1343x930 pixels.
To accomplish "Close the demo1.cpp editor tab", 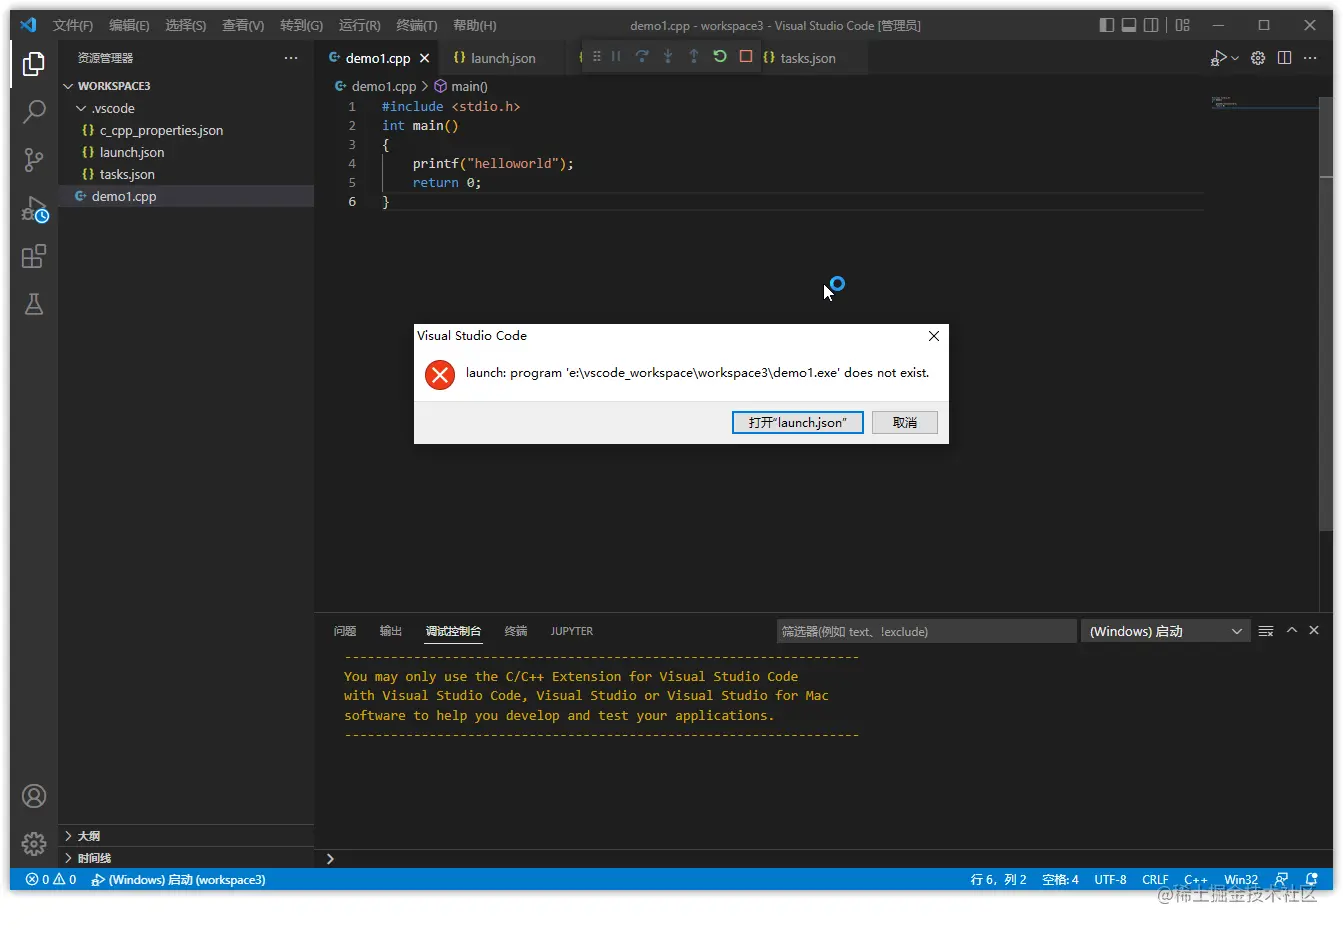I will 425,58.
